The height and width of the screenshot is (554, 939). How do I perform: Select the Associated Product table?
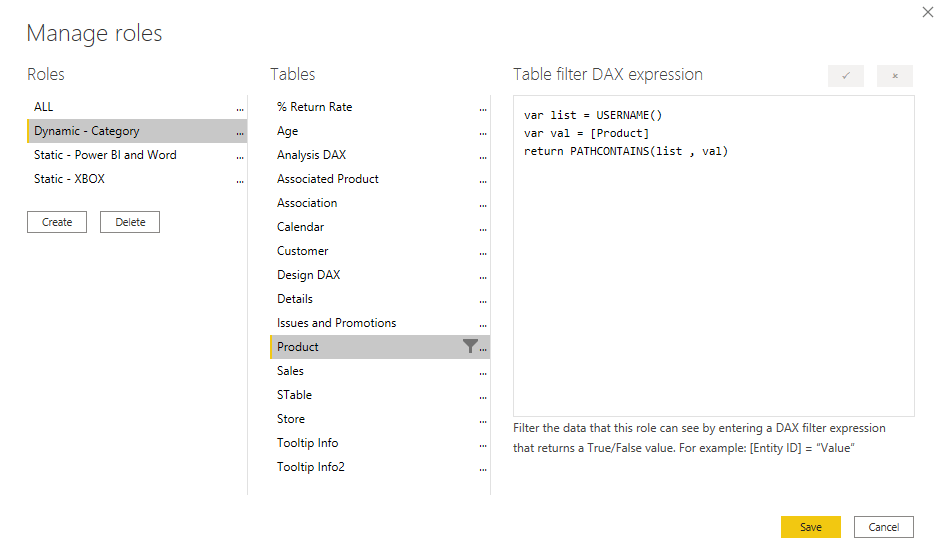(380, 178)
